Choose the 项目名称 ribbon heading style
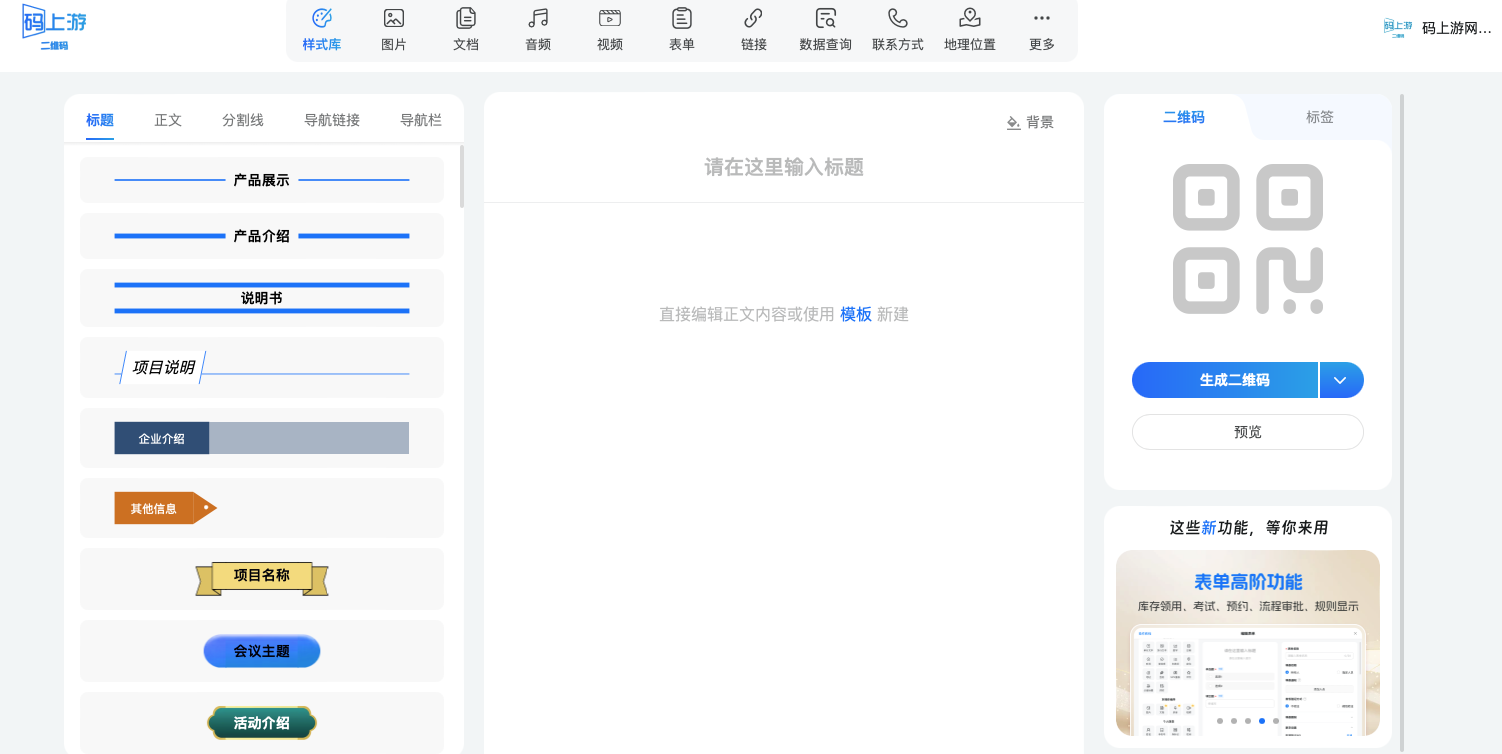Image resolution: width=1502 pixels, height=754 pixels. click(262, 578)
